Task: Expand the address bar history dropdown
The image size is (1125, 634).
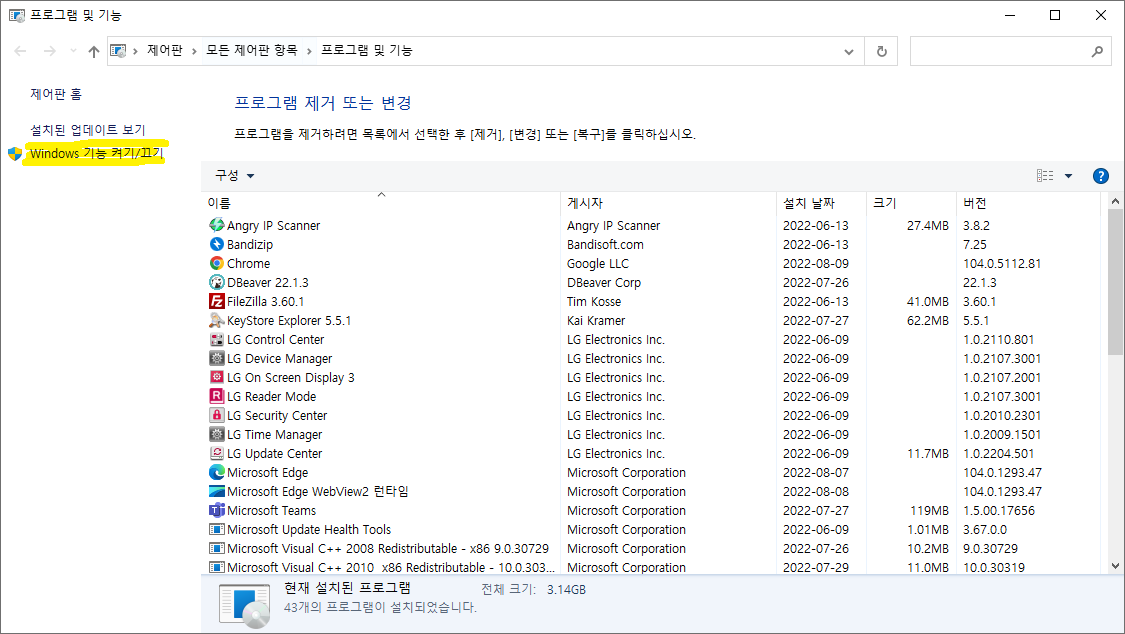Action: click(x=849, y=51)
